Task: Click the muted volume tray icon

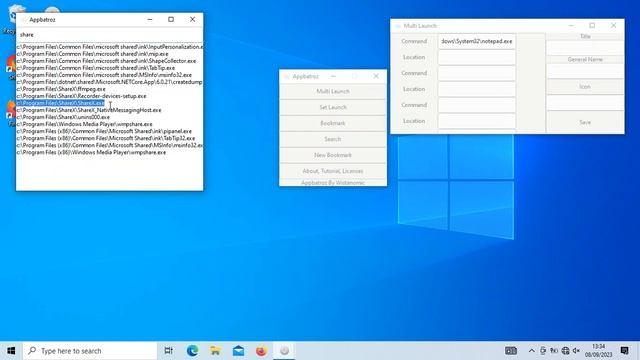Action: [x=576, y=351]
